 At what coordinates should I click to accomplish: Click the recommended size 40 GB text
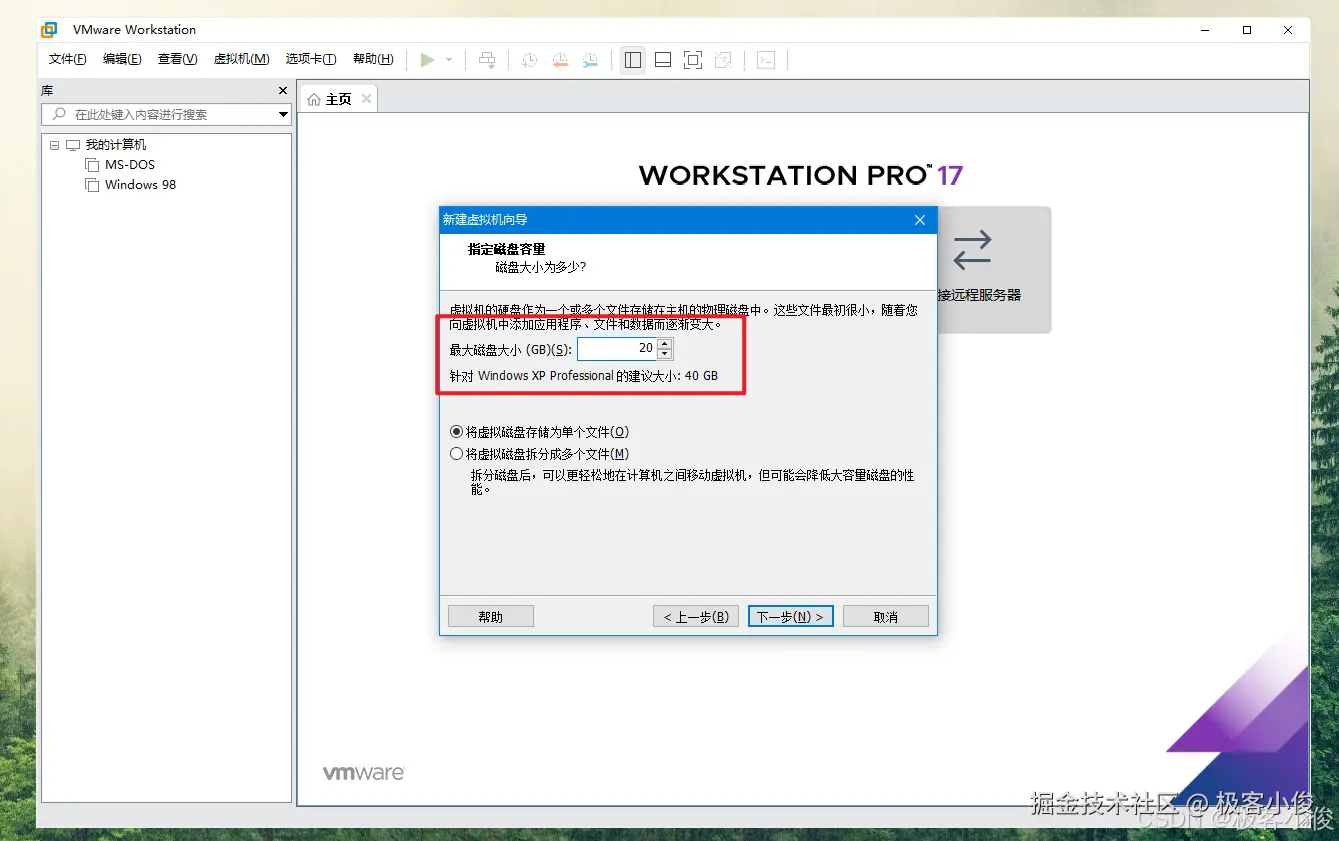(x=583, y=376)
